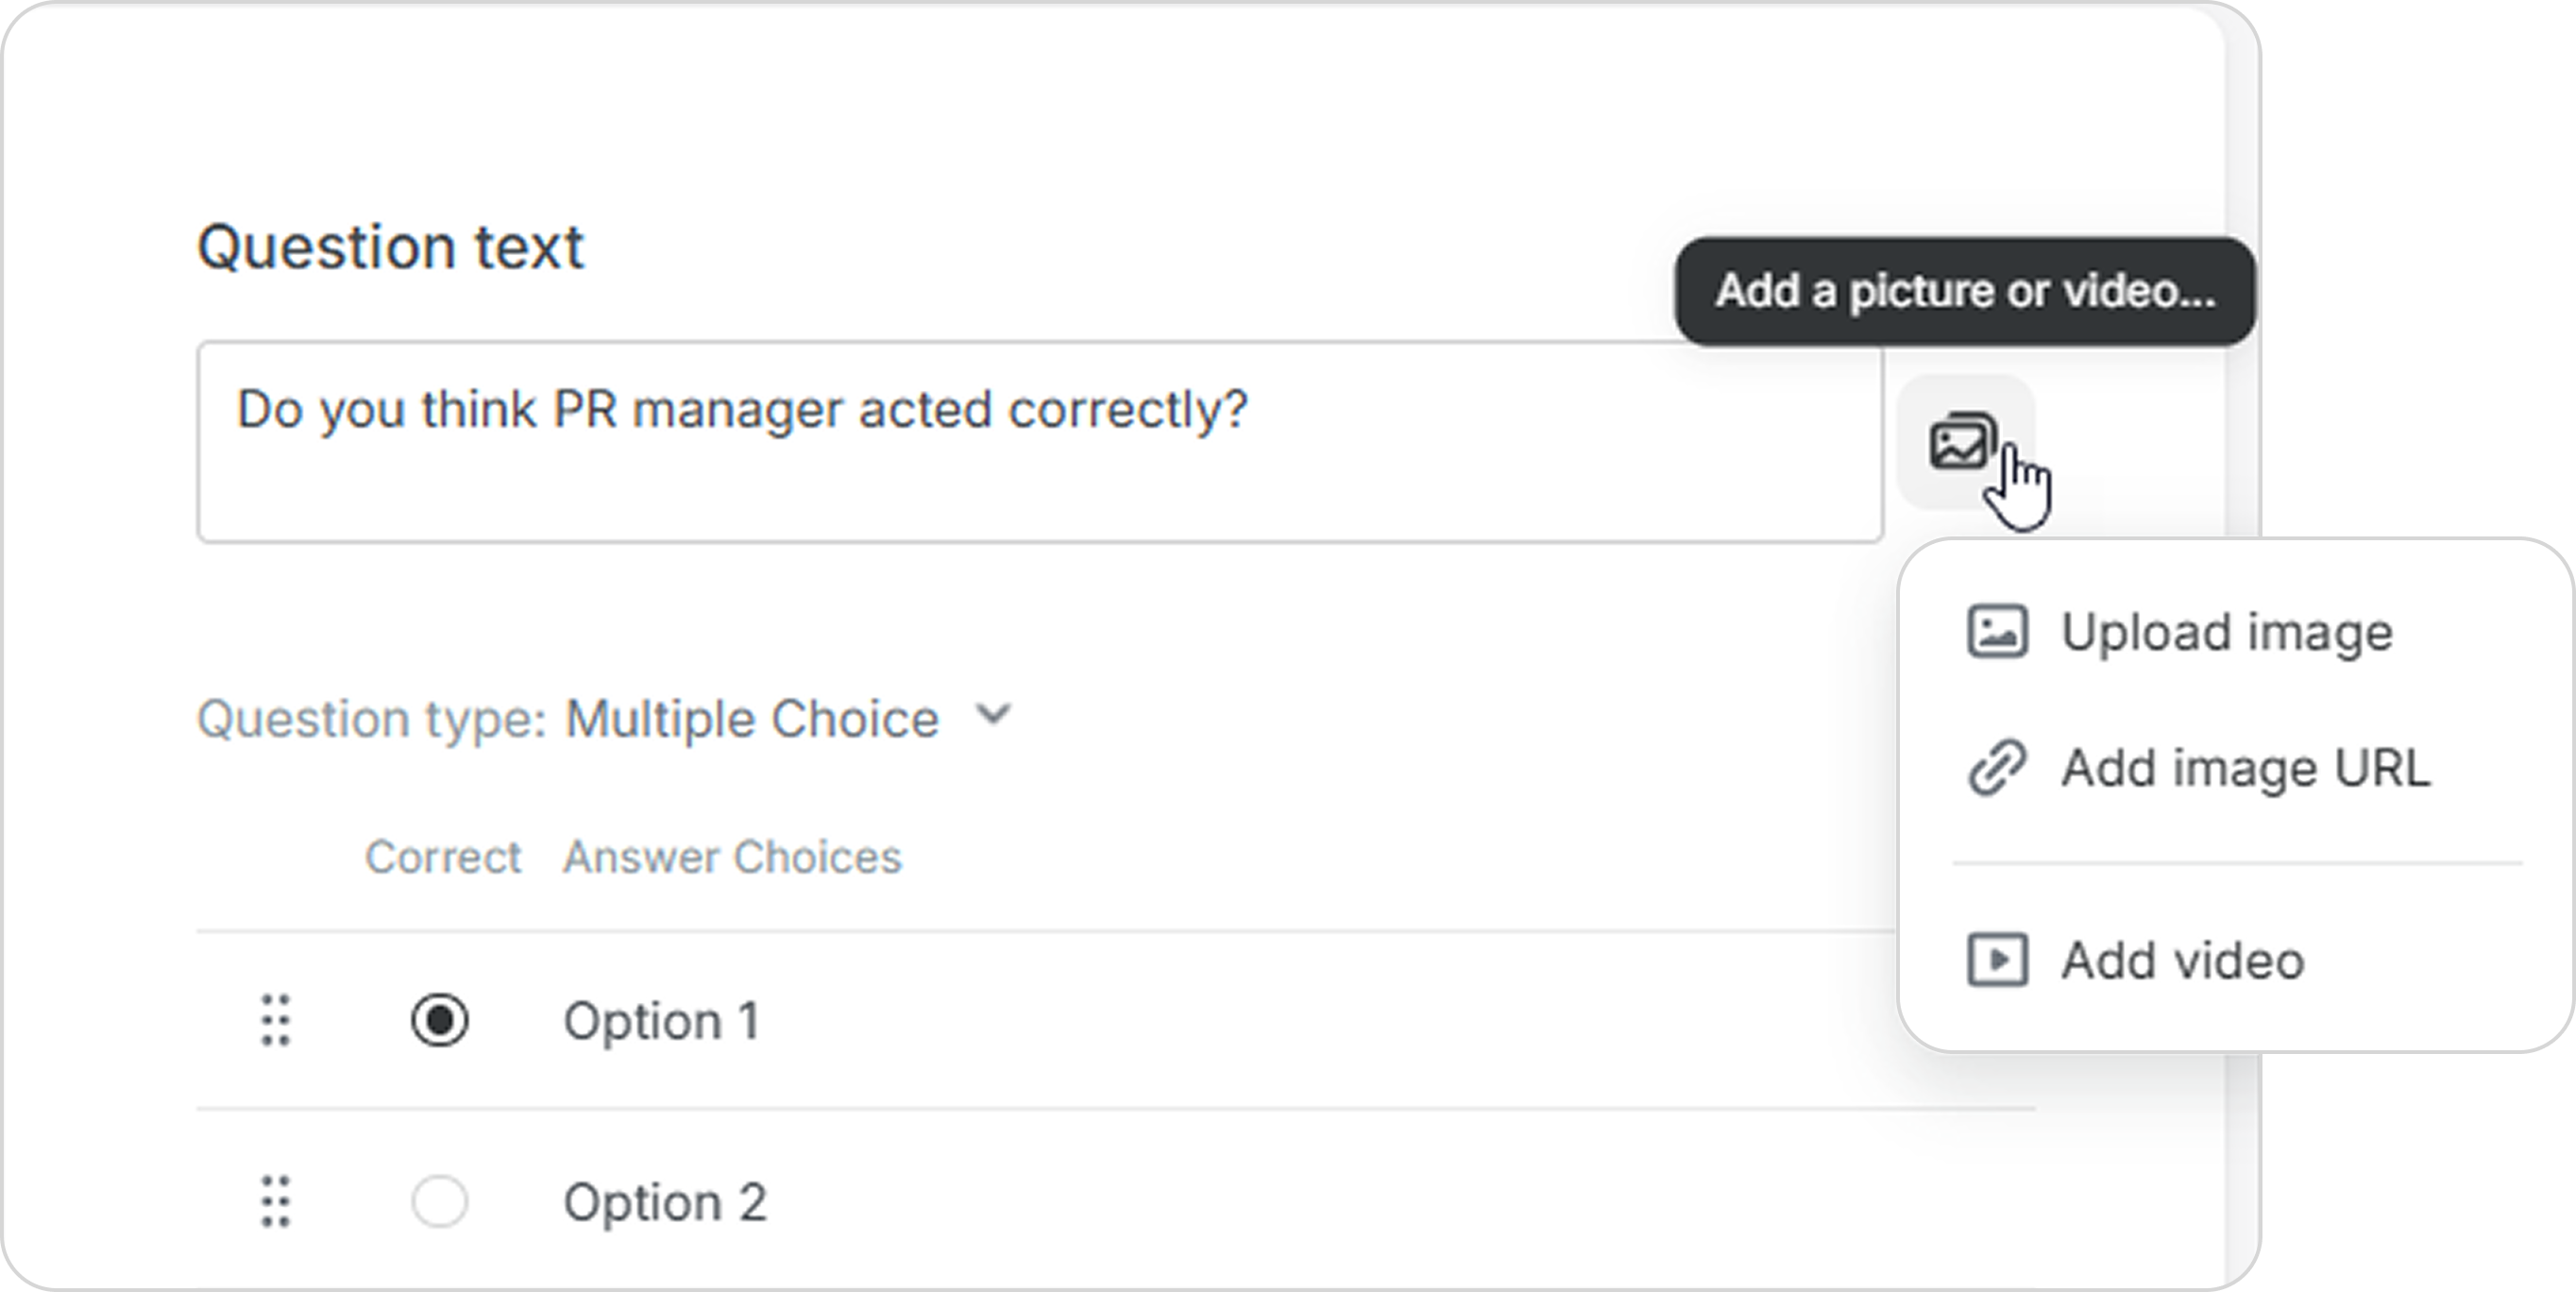Open the Multiple Choice type dropdown
This screenshot has height=1292, width=2576.
pos(752,719)
